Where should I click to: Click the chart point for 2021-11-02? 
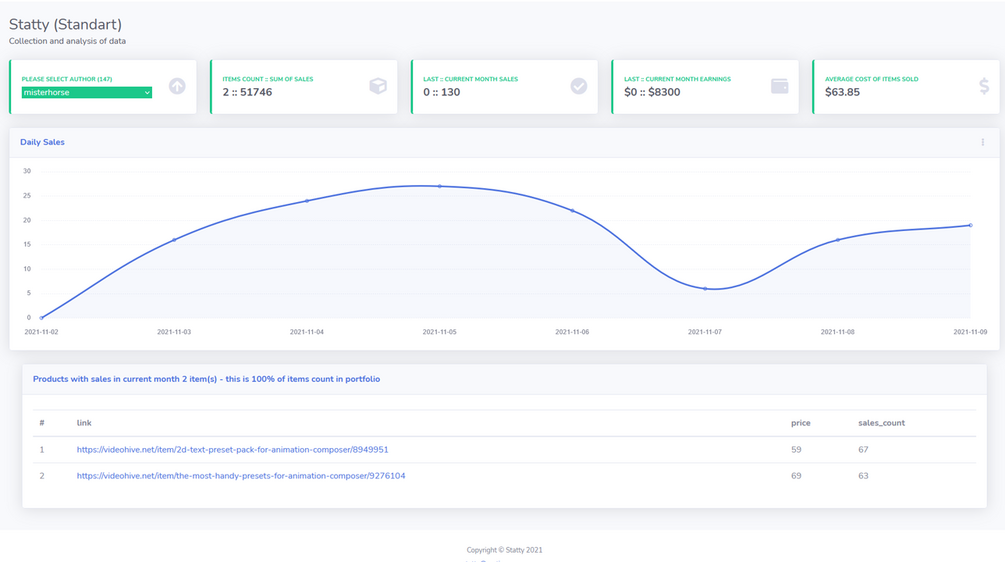pos(42,317)
